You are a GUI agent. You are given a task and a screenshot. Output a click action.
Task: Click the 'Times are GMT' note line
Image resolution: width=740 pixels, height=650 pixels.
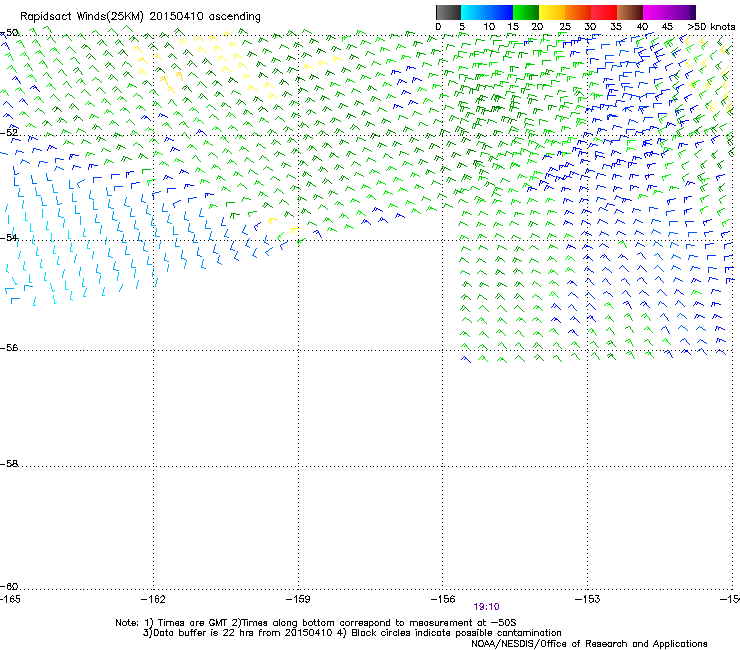pos(316,623)
